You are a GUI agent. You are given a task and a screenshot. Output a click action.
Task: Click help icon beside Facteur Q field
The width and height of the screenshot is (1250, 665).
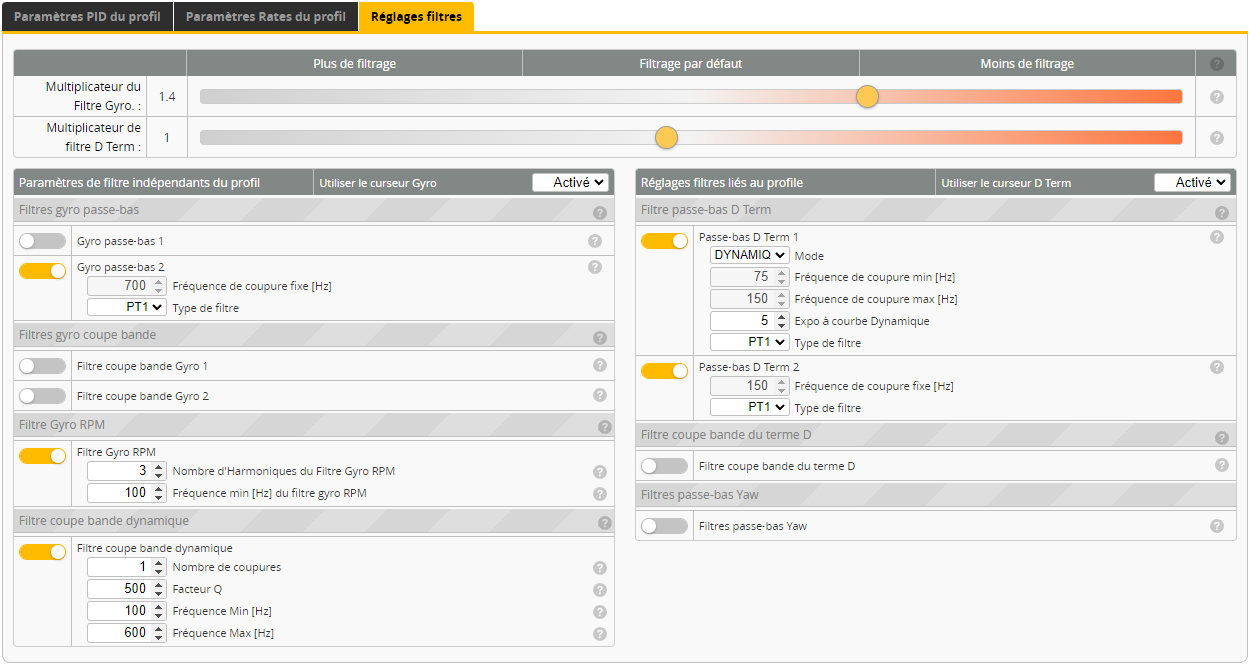(x=600, y=590)
